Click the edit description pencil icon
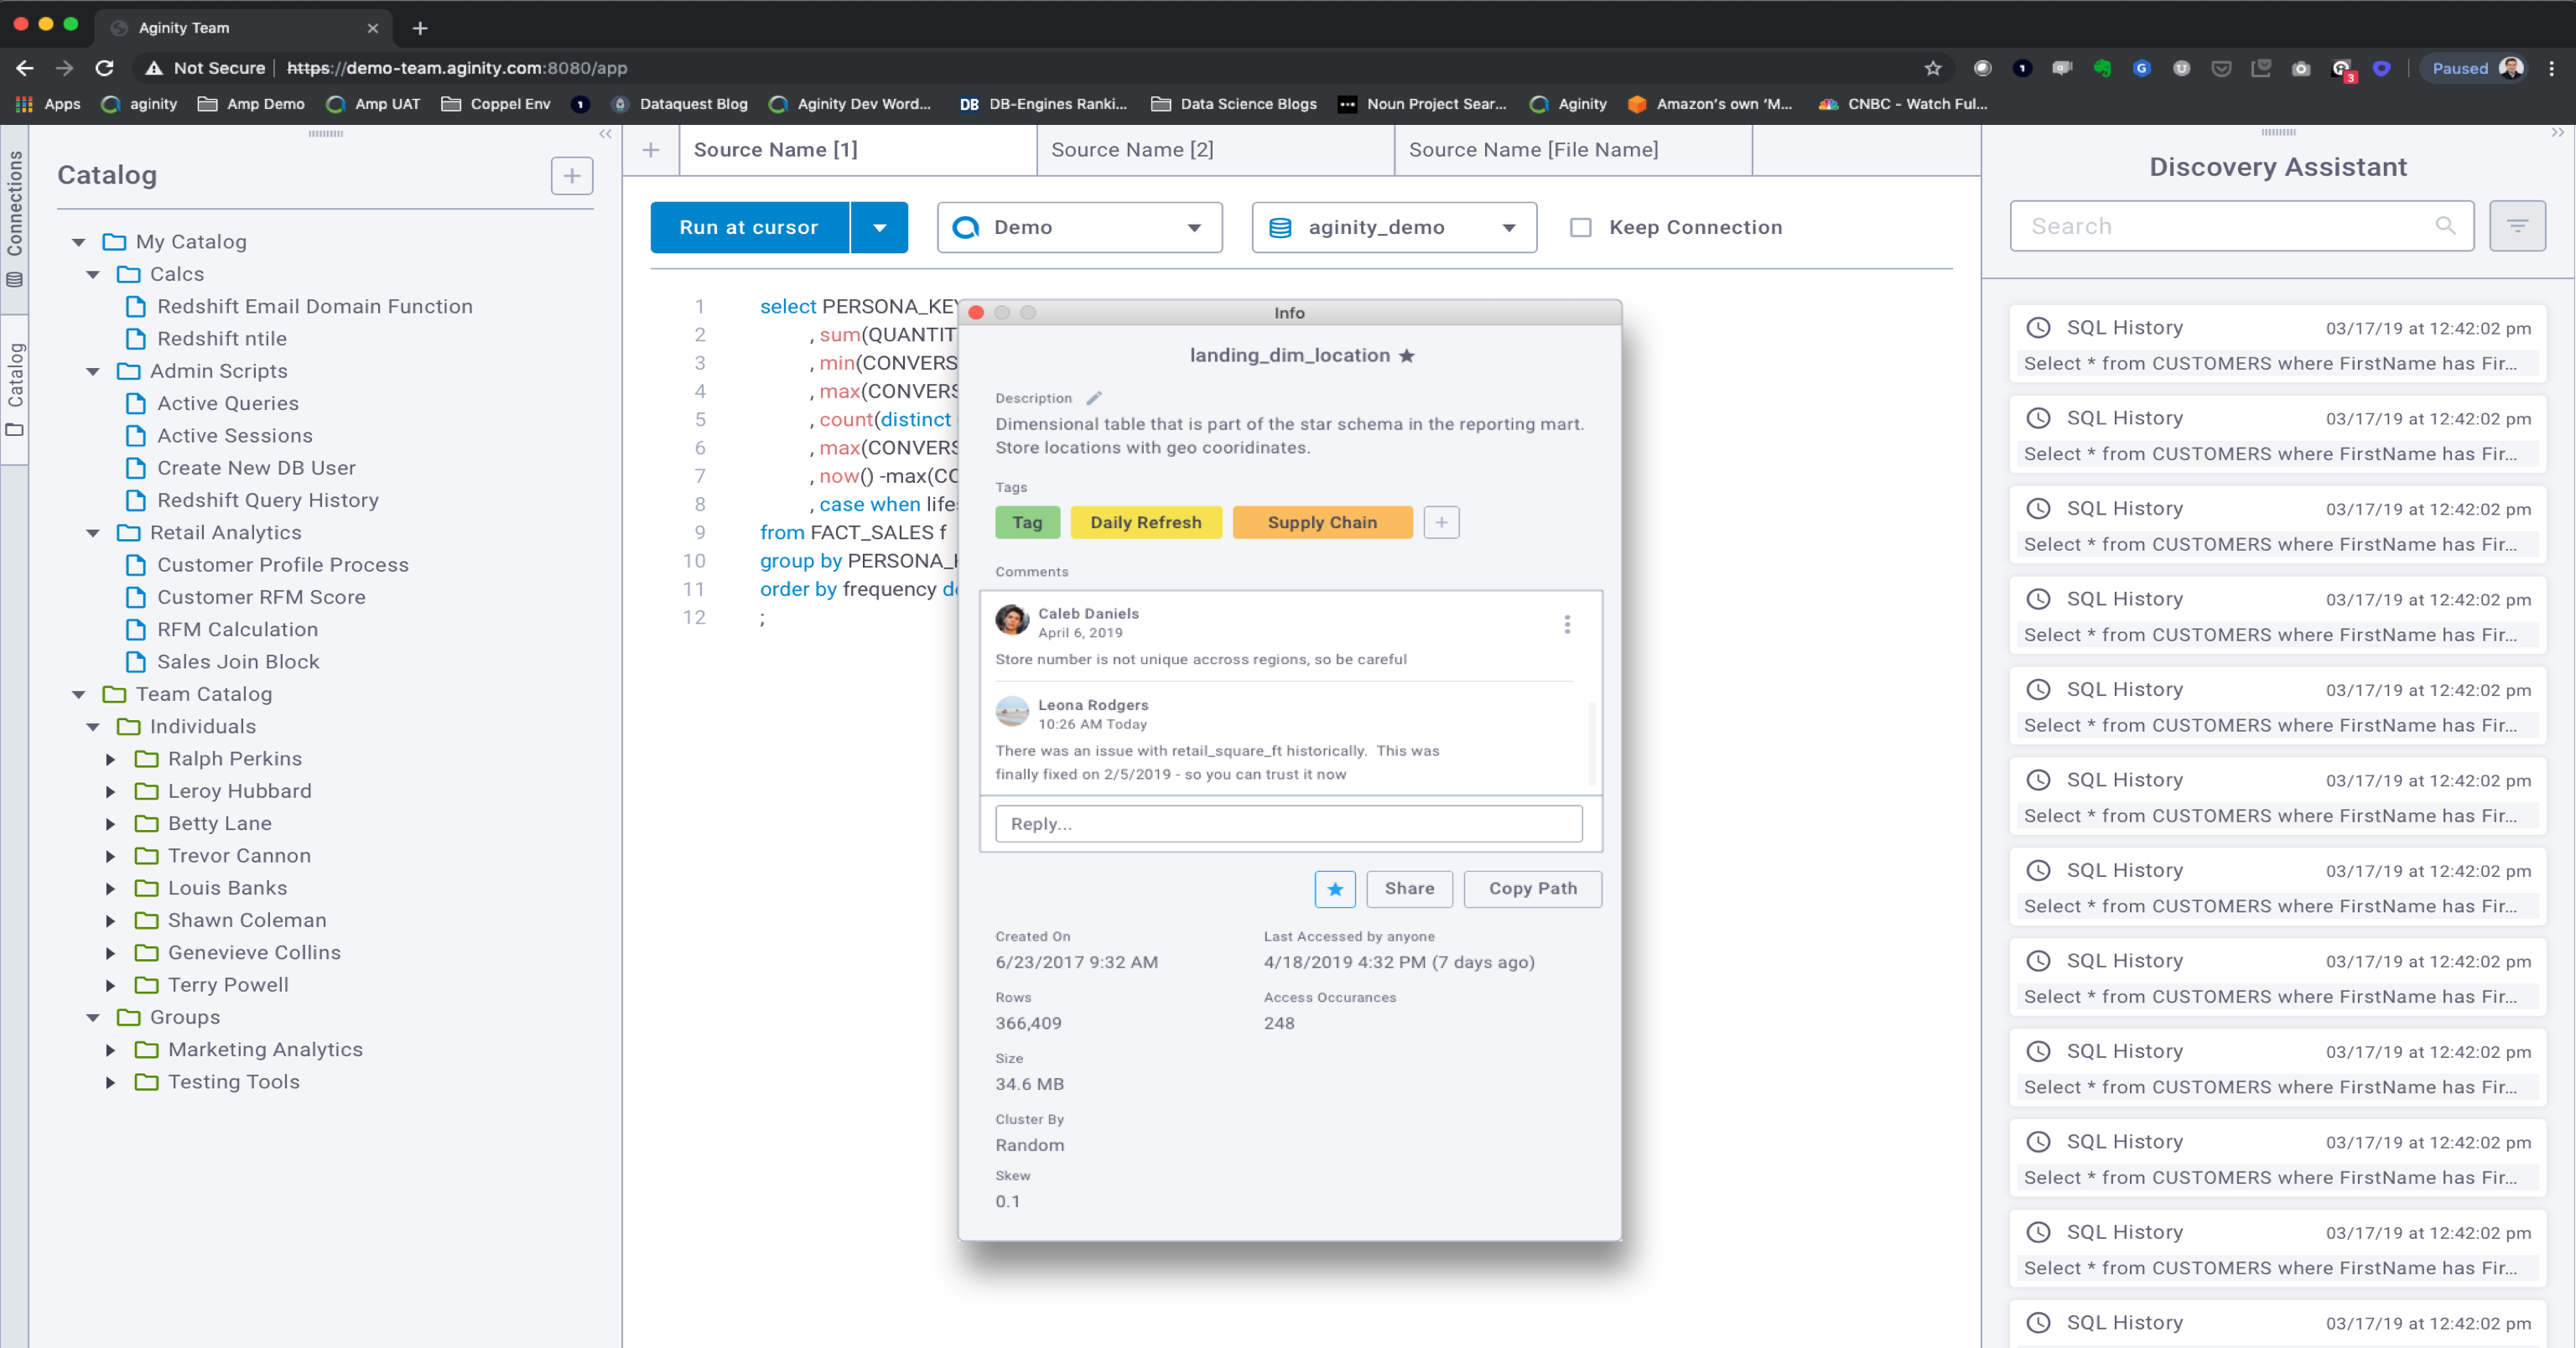 tap(1094, 398)
